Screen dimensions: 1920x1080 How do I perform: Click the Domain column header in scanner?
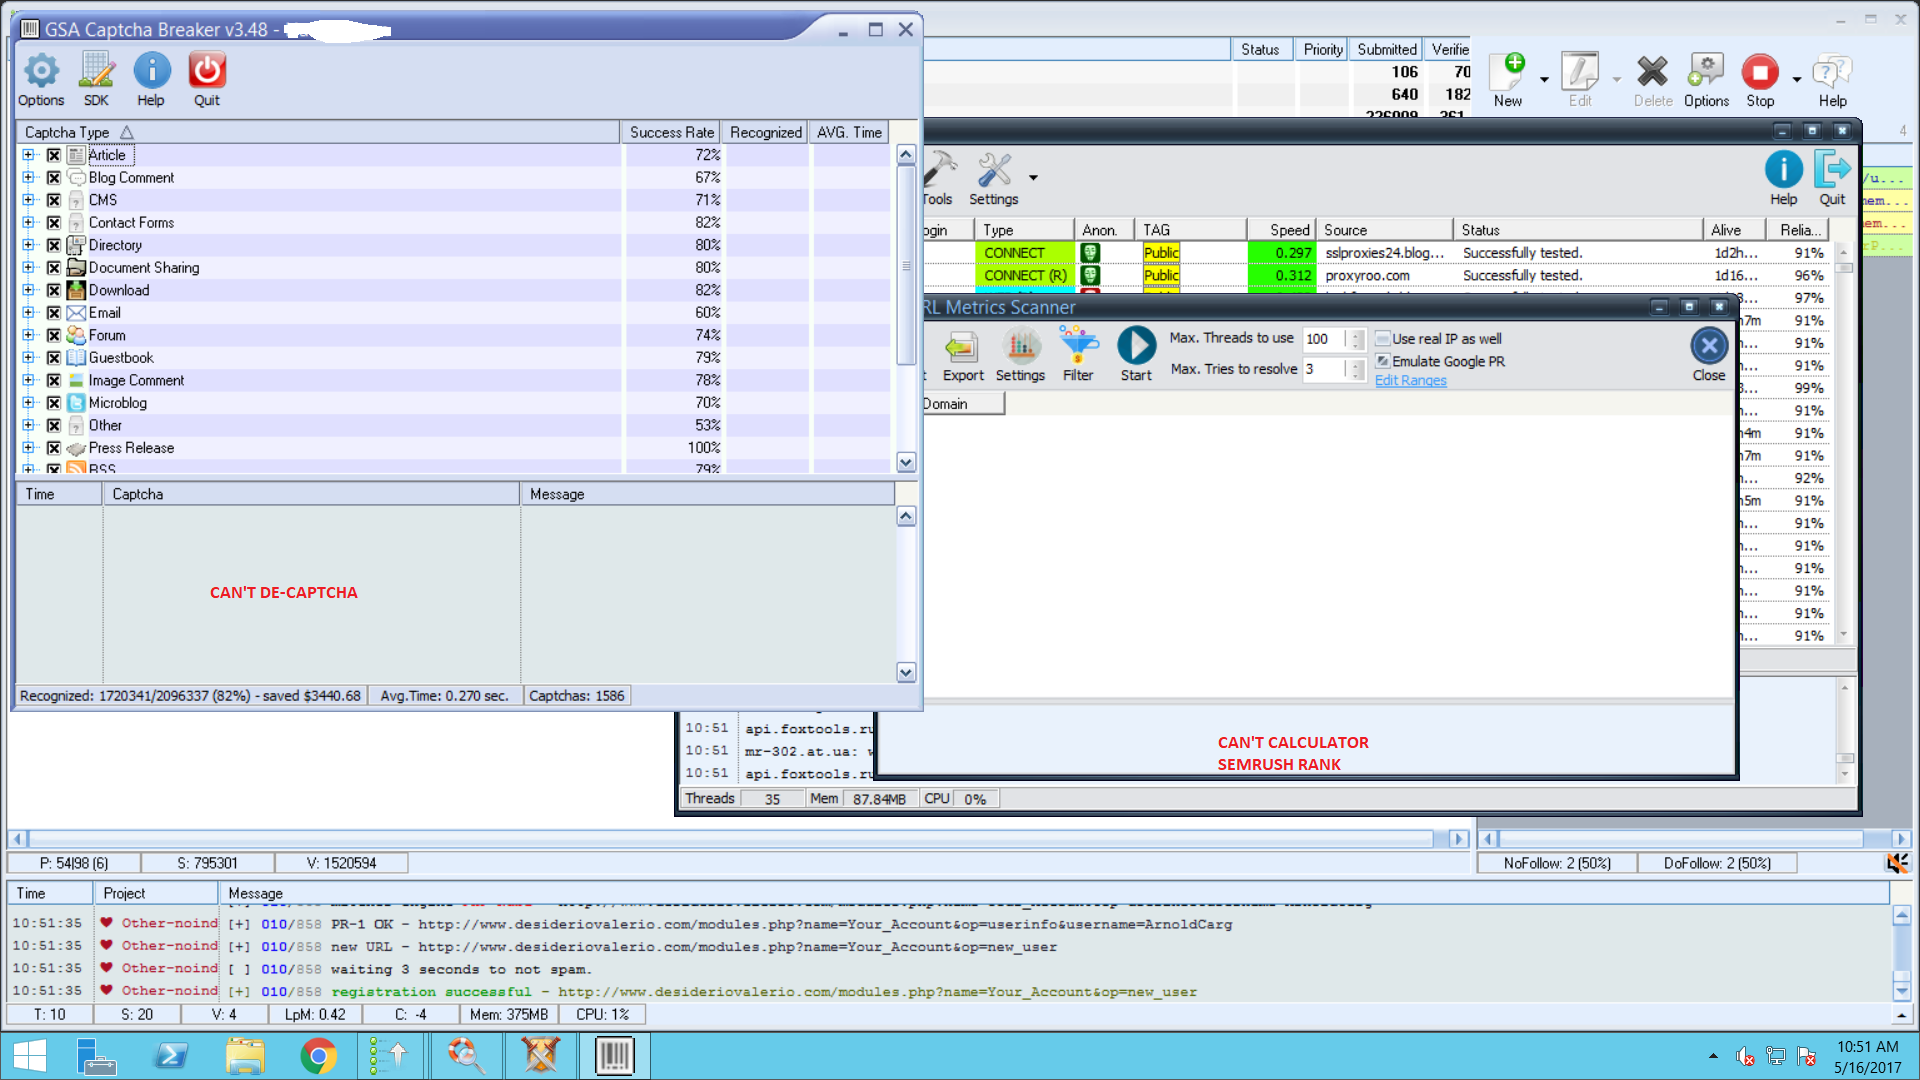point(962,404)
